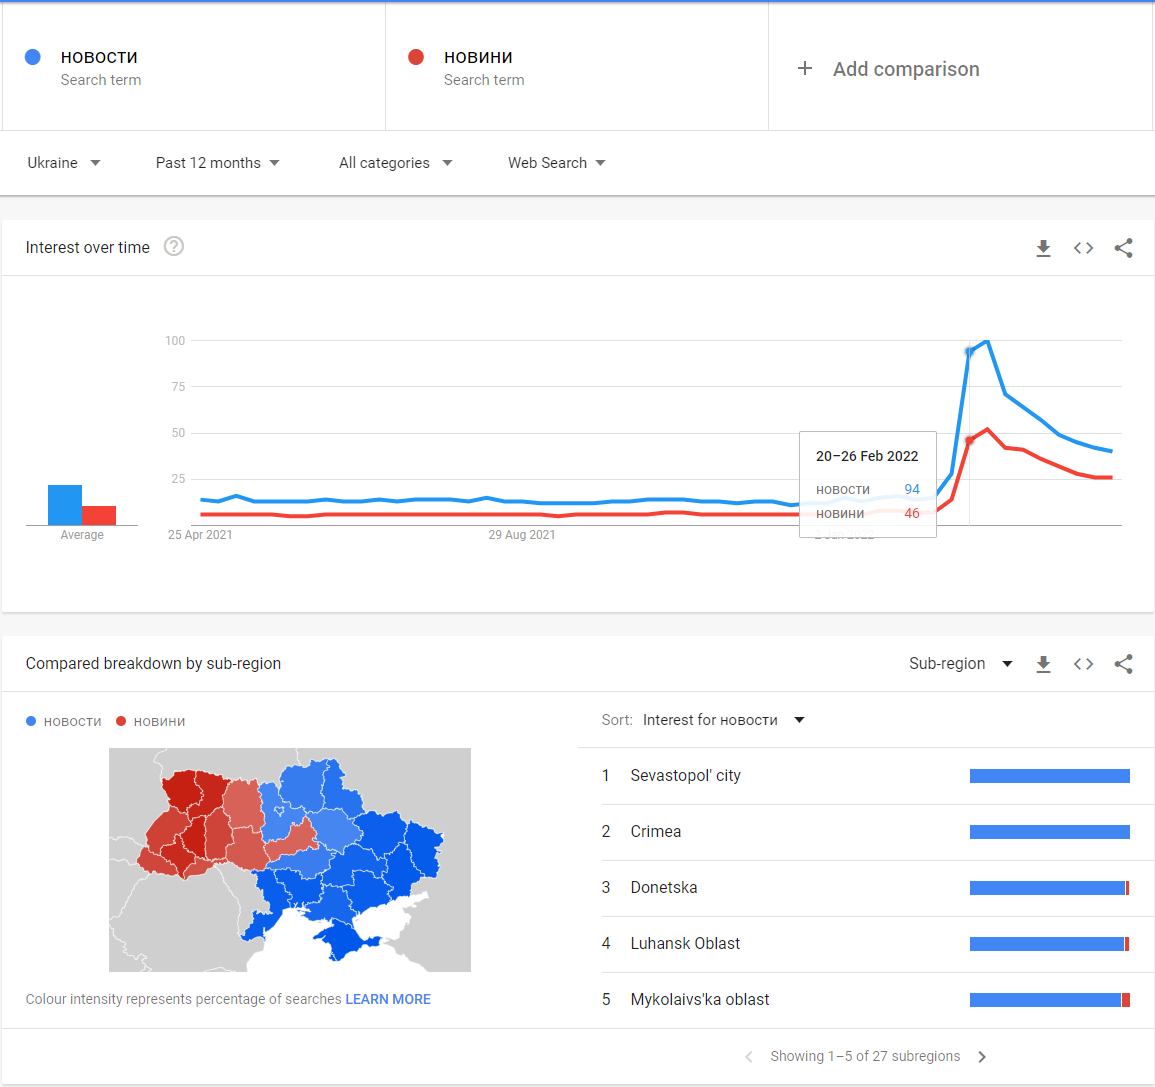The width and height of the screenshot is (1155, 1087).
Task: Click the red Average bar
Action: 99,516
